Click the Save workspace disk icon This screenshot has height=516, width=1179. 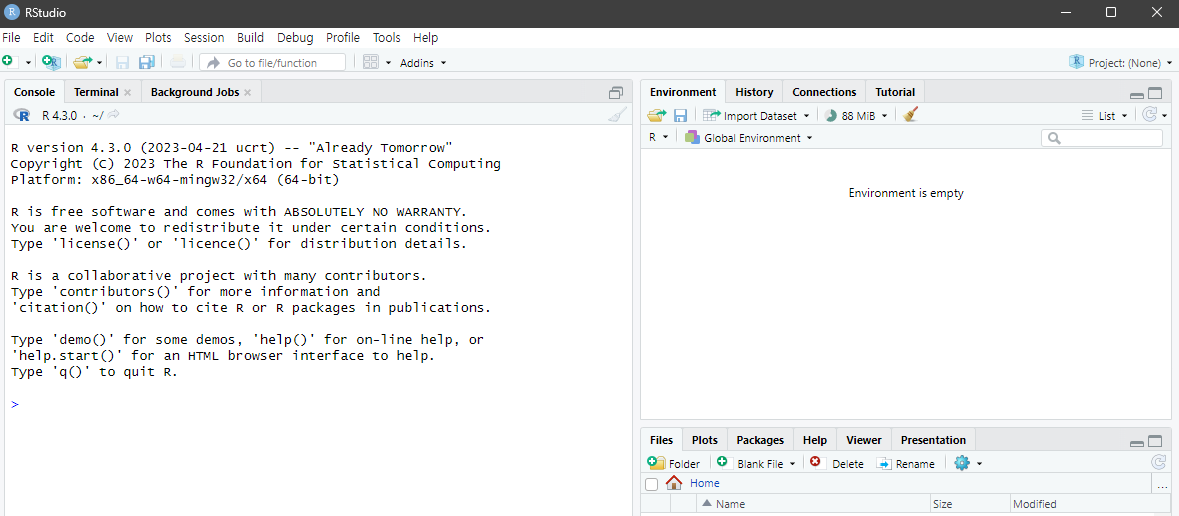680,115
